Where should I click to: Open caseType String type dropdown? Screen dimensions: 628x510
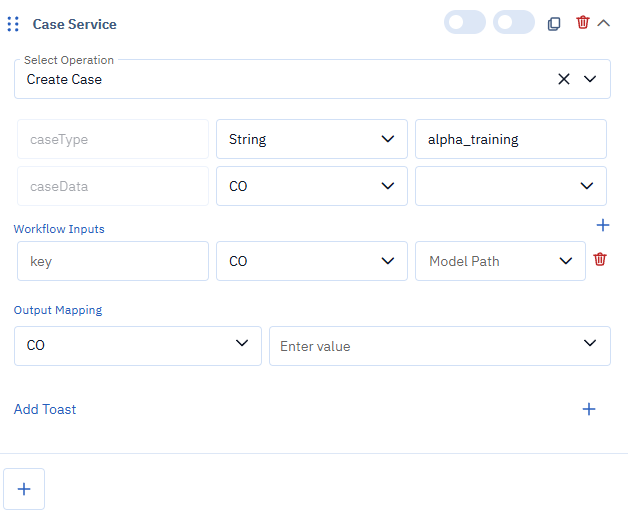click(x=311, y=139)
